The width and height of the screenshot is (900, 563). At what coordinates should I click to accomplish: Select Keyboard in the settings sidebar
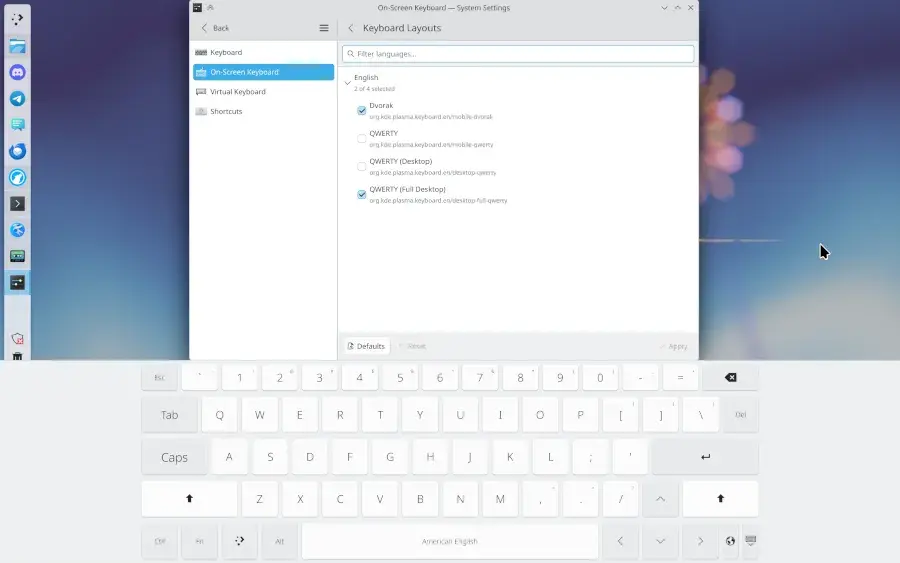[x=263, y=52]
